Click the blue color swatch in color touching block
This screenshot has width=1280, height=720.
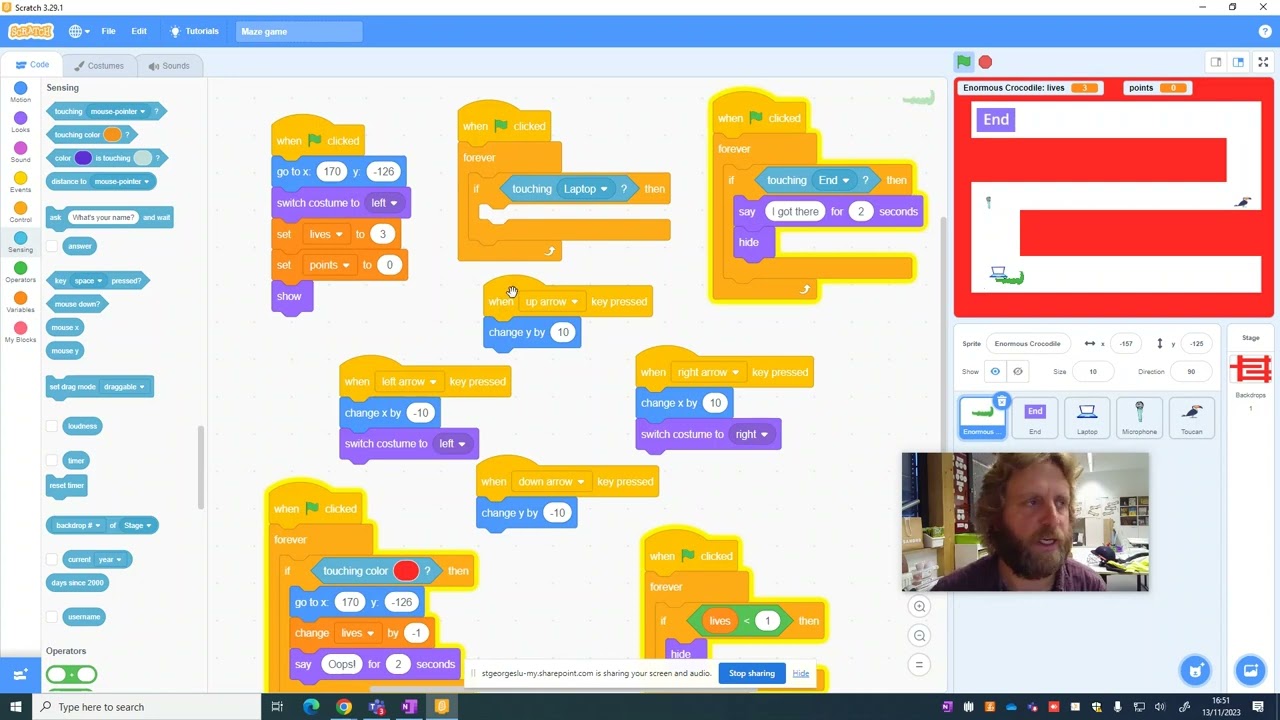pyautogui.click(x=83, y=158)
